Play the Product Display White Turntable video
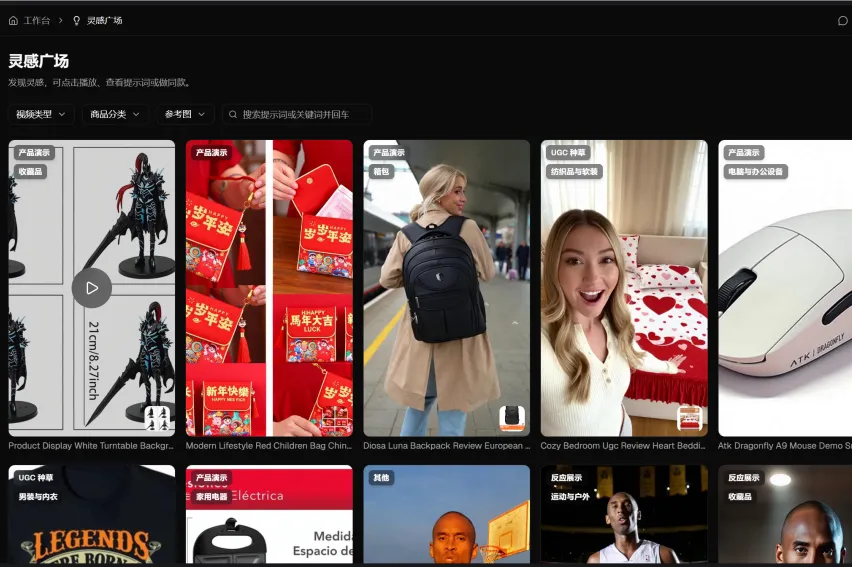 click(x=91, y=288)
